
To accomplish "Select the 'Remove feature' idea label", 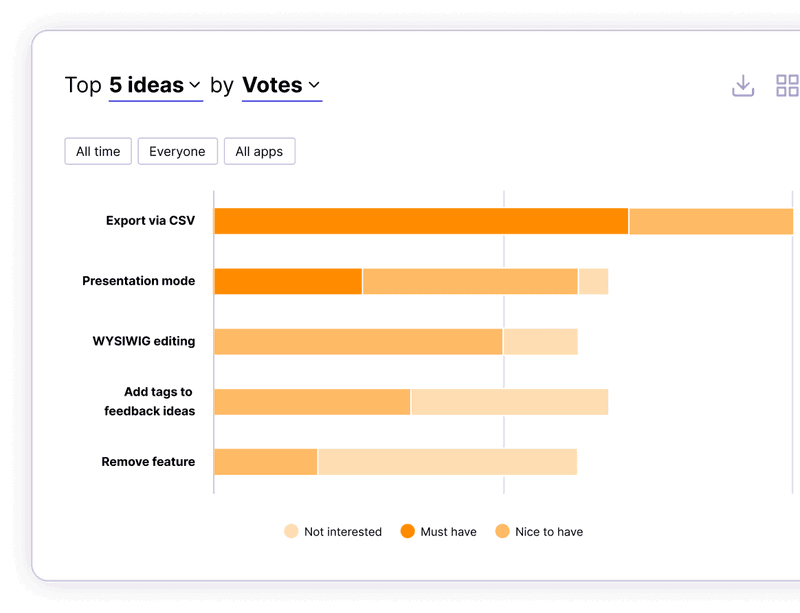I will [148, 462].
